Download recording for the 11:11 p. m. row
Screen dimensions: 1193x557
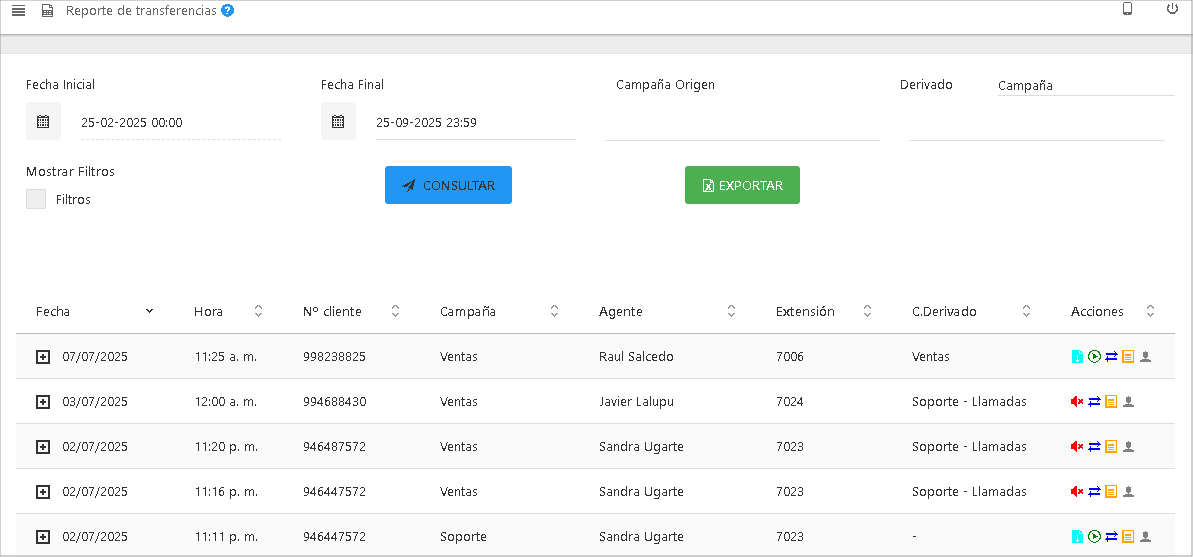point(1077,536)
